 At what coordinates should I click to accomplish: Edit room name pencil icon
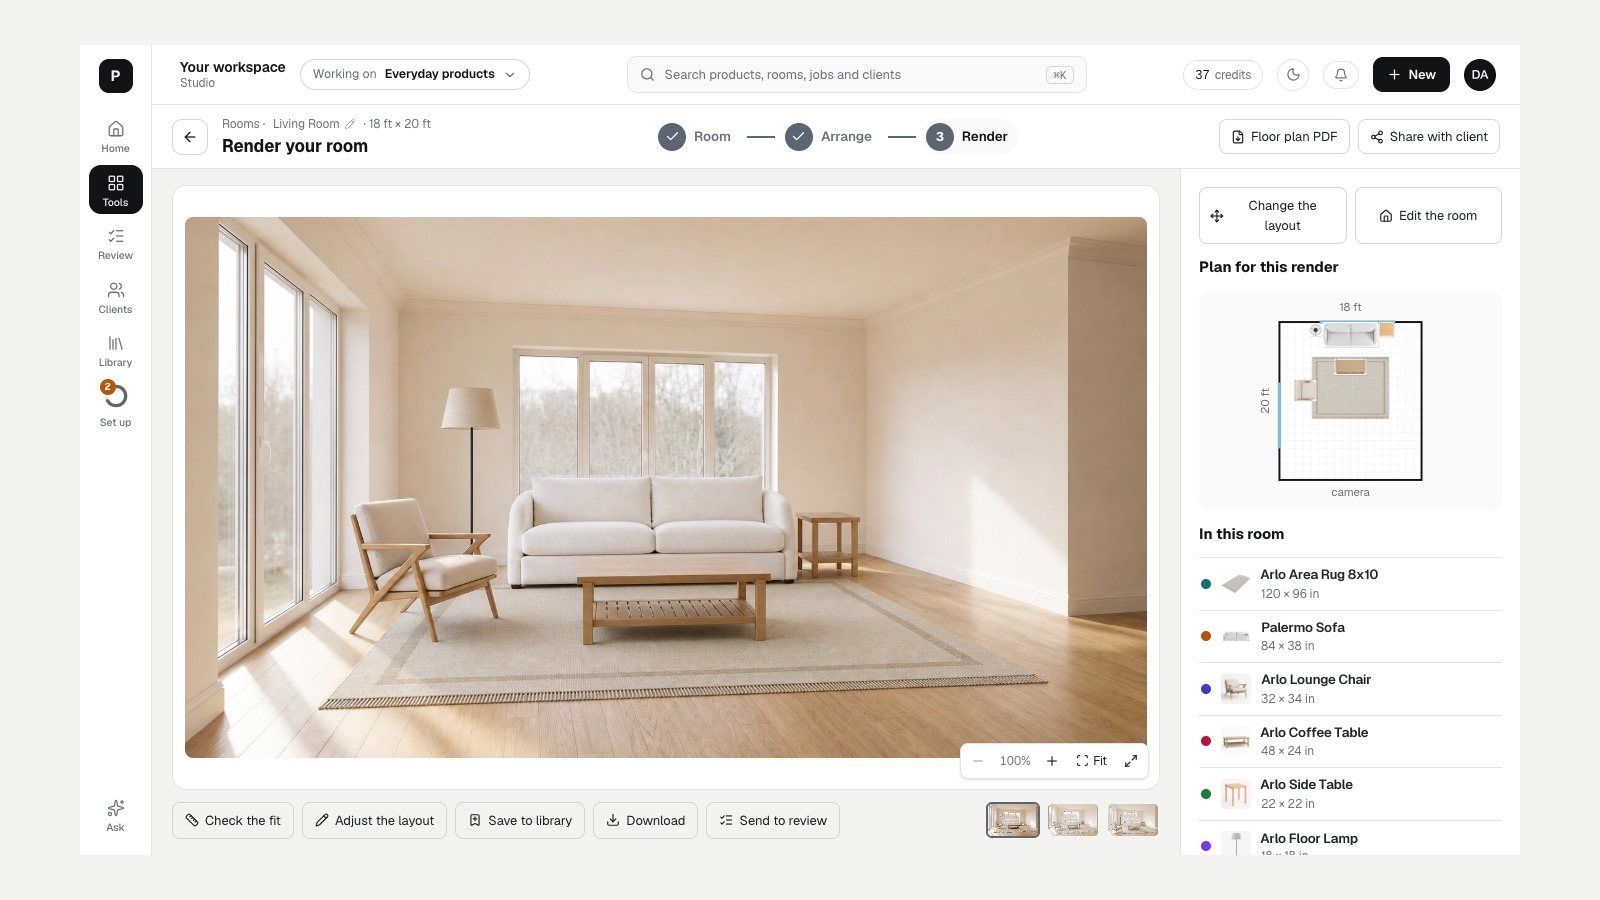pyautogui.click(x=350, y=124)
